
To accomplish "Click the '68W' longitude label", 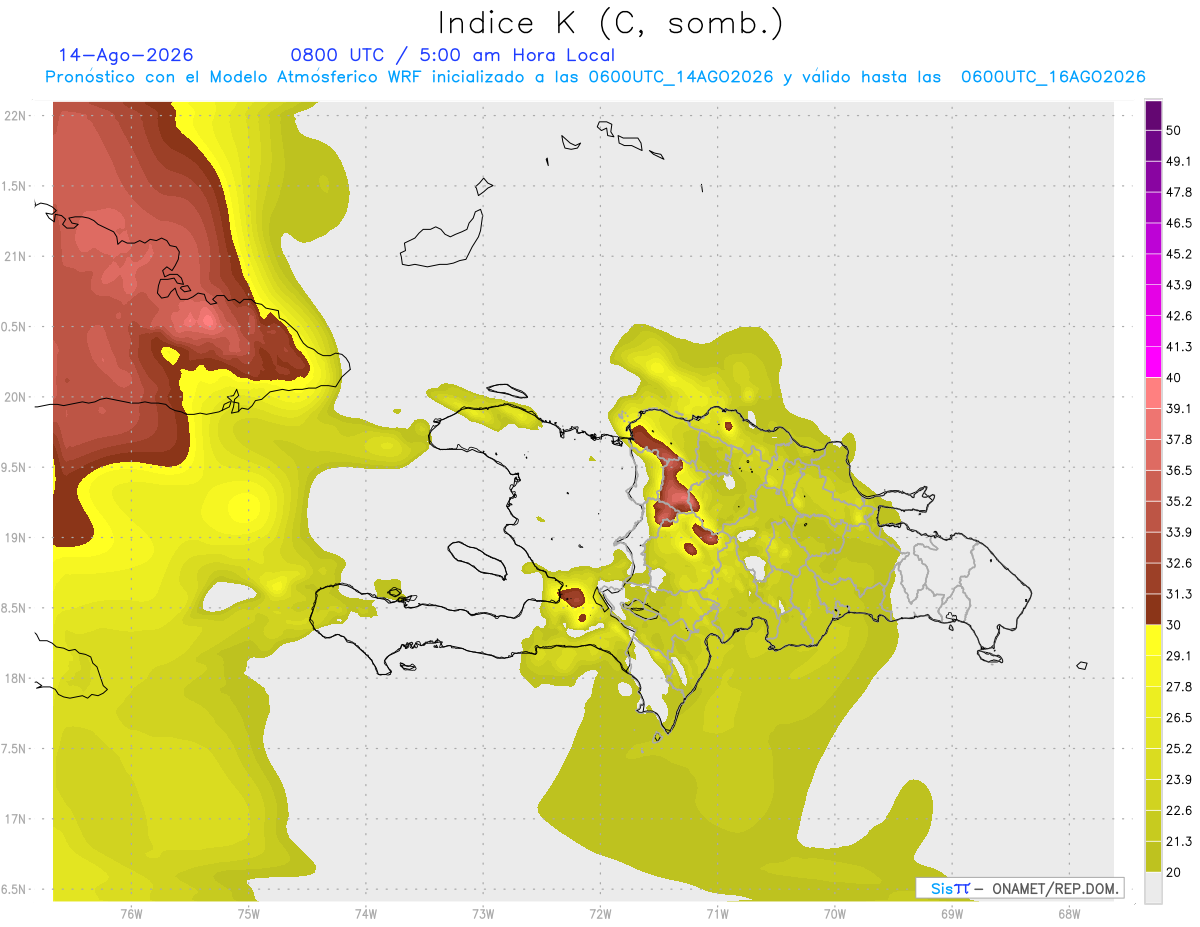I will coord(1068,913).
